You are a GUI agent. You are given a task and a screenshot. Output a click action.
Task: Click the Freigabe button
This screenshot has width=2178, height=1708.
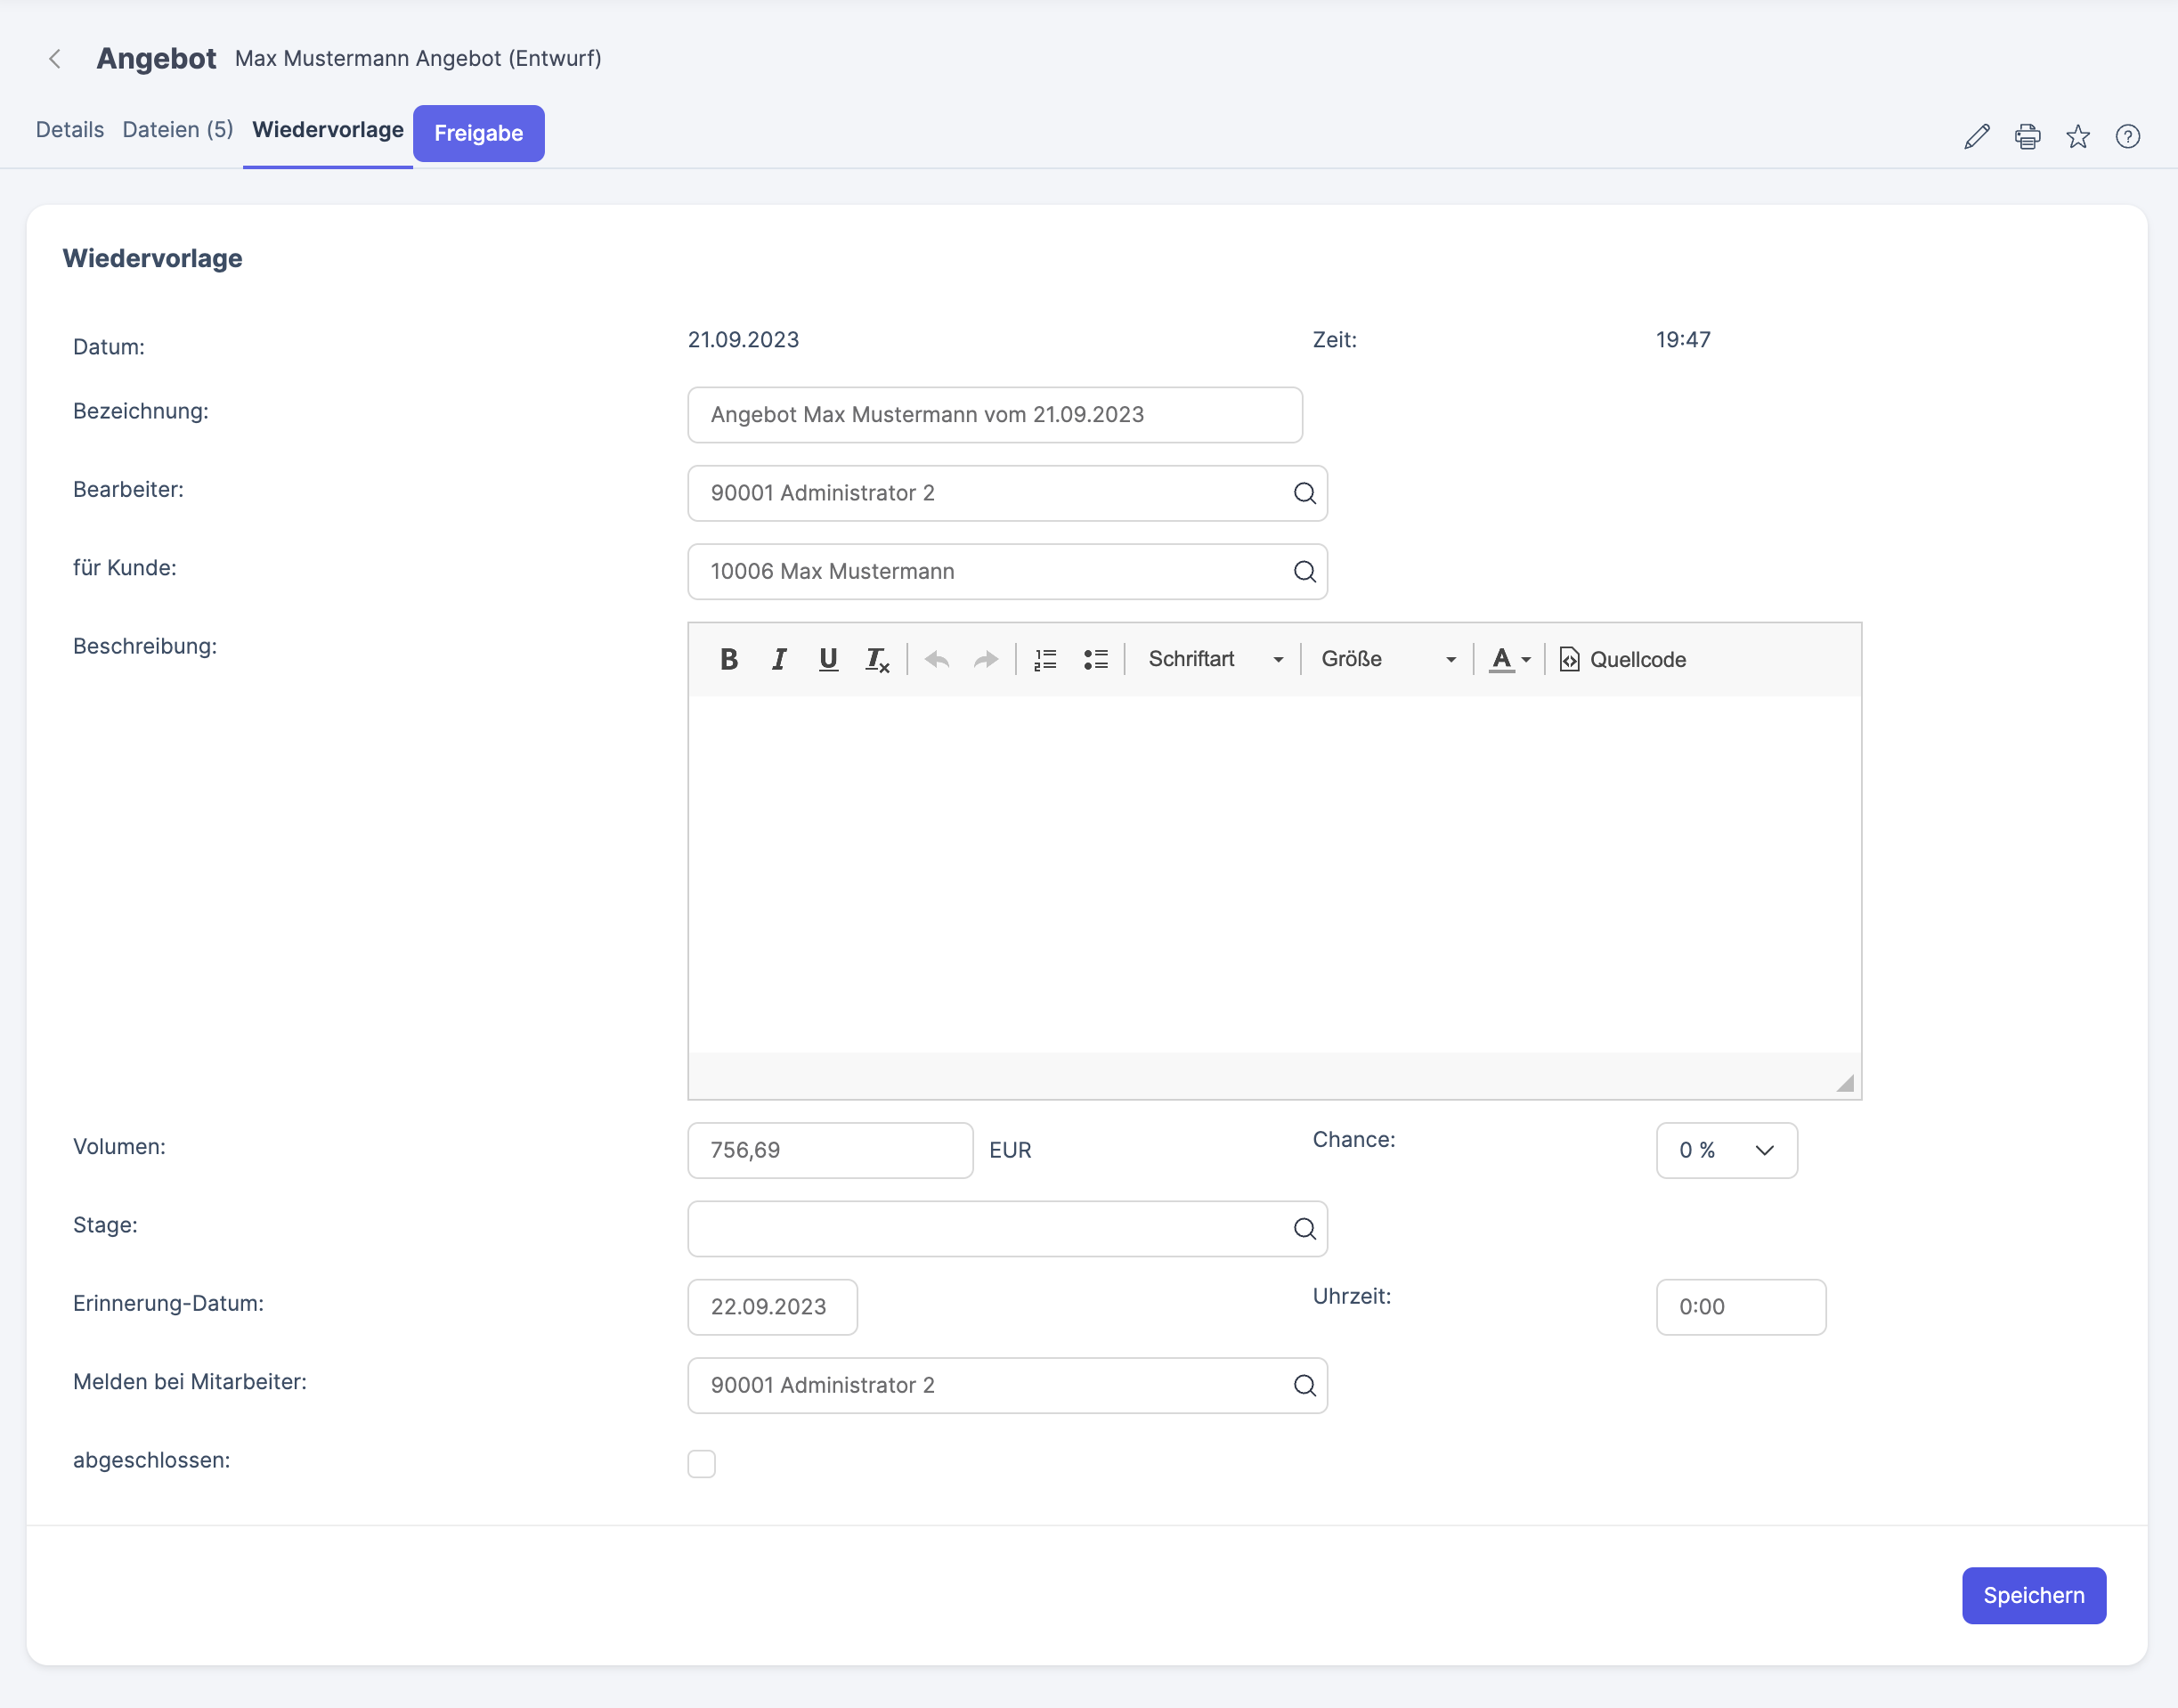479,133
